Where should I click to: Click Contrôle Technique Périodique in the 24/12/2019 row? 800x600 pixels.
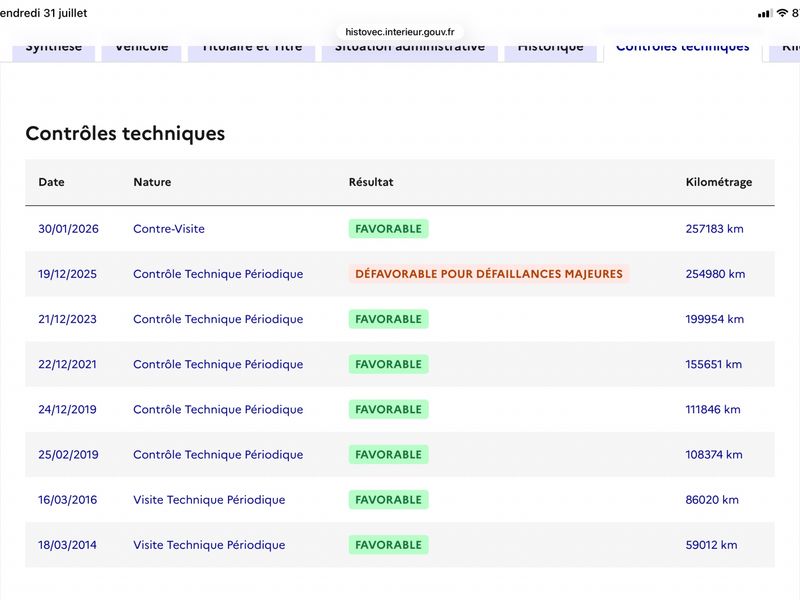[x=218, y=409]
